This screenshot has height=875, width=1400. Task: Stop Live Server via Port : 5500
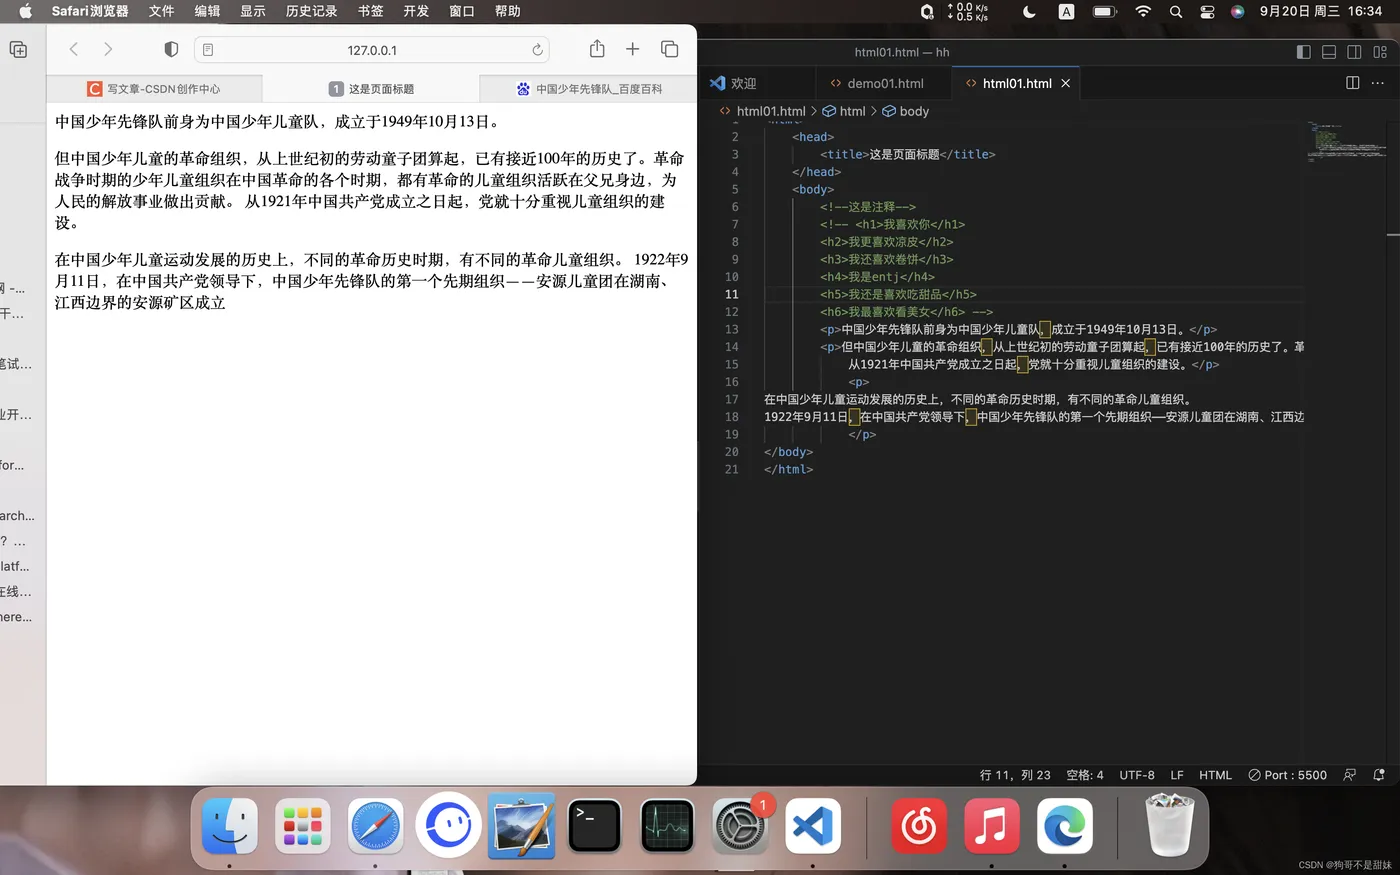tap(1287, 775)
